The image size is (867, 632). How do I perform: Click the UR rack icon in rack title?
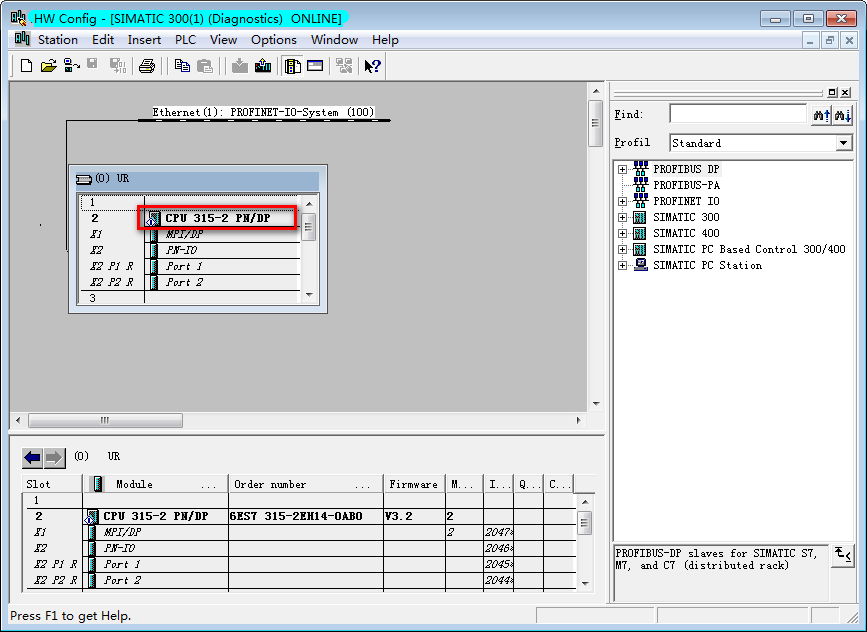[83, 179]
